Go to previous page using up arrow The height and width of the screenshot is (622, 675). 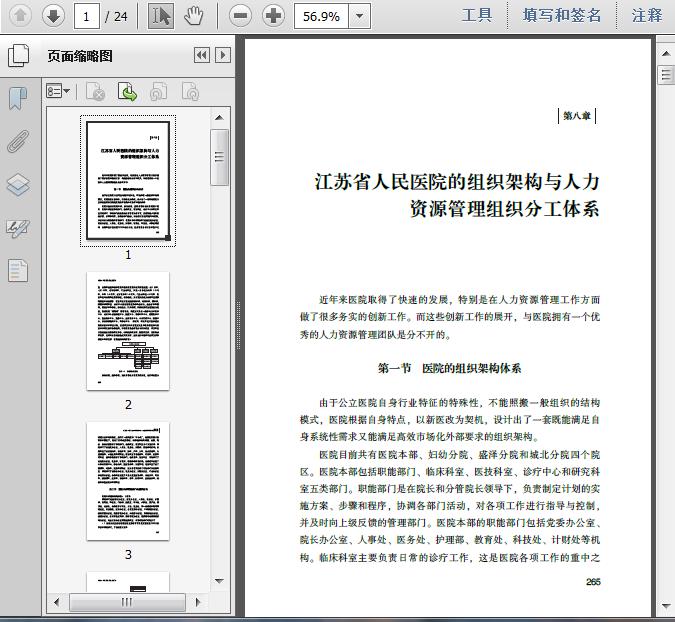tap(20, 16)
